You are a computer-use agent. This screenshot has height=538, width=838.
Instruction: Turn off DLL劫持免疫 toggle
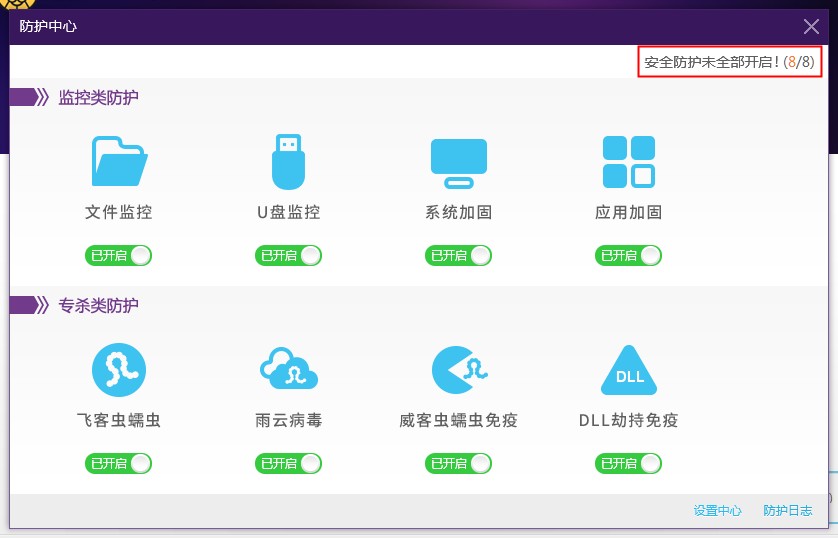pyautogui.click(x=629, y=463)
